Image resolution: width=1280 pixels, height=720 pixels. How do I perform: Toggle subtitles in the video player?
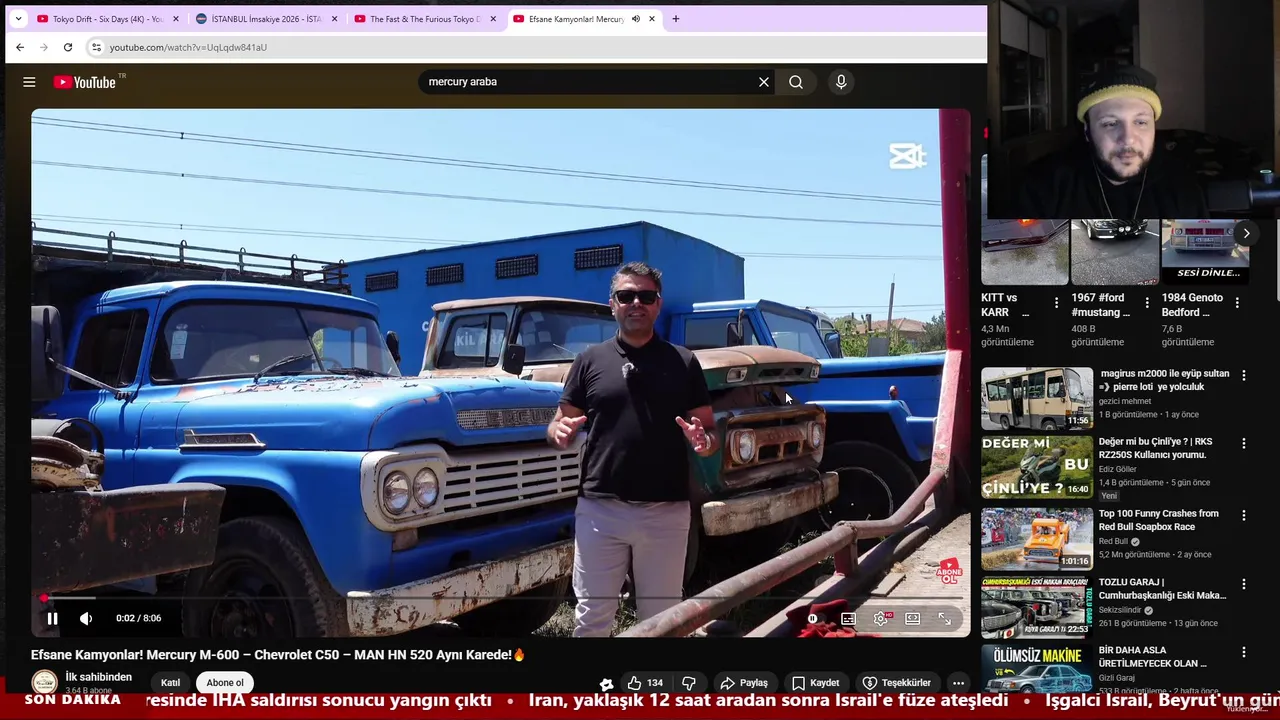tap(848, 618)
